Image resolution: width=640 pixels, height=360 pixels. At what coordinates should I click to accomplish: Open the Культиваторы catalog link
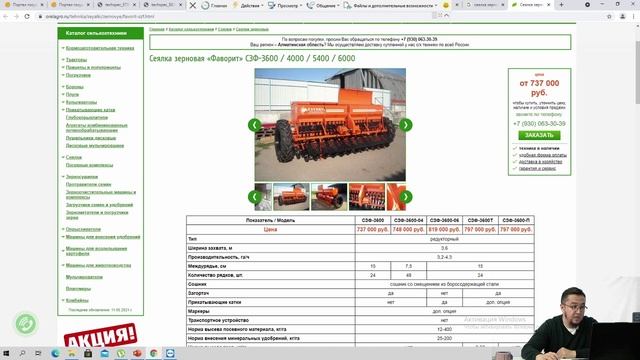tap(81, 102)
